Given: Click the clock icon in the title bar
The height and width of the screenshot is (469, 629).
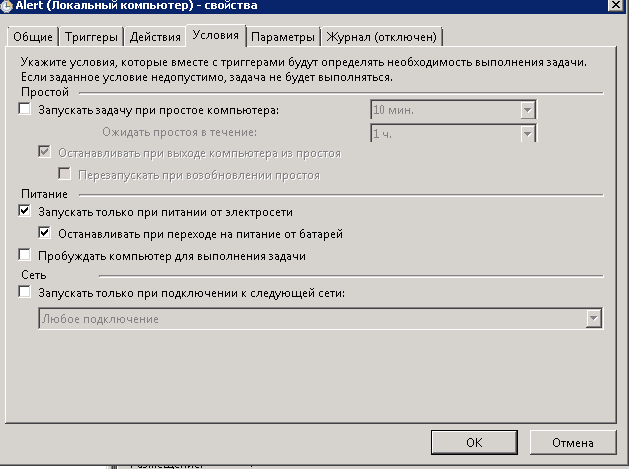Looking at the screenshot, I should [8, 6].
